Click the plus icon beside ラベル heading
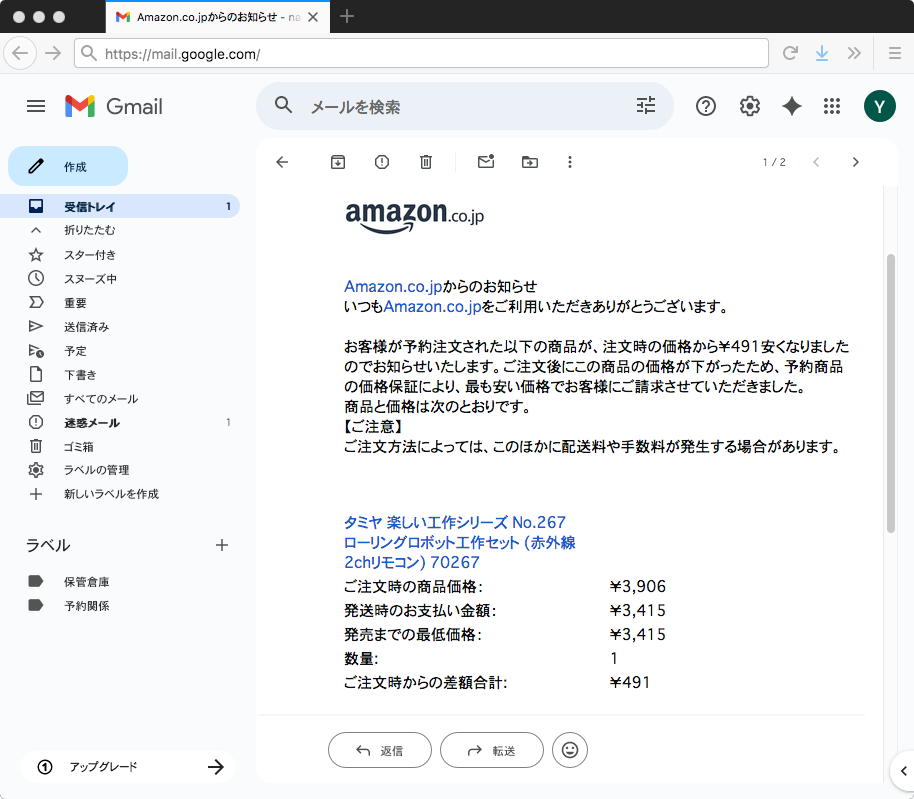 (222, 545)
